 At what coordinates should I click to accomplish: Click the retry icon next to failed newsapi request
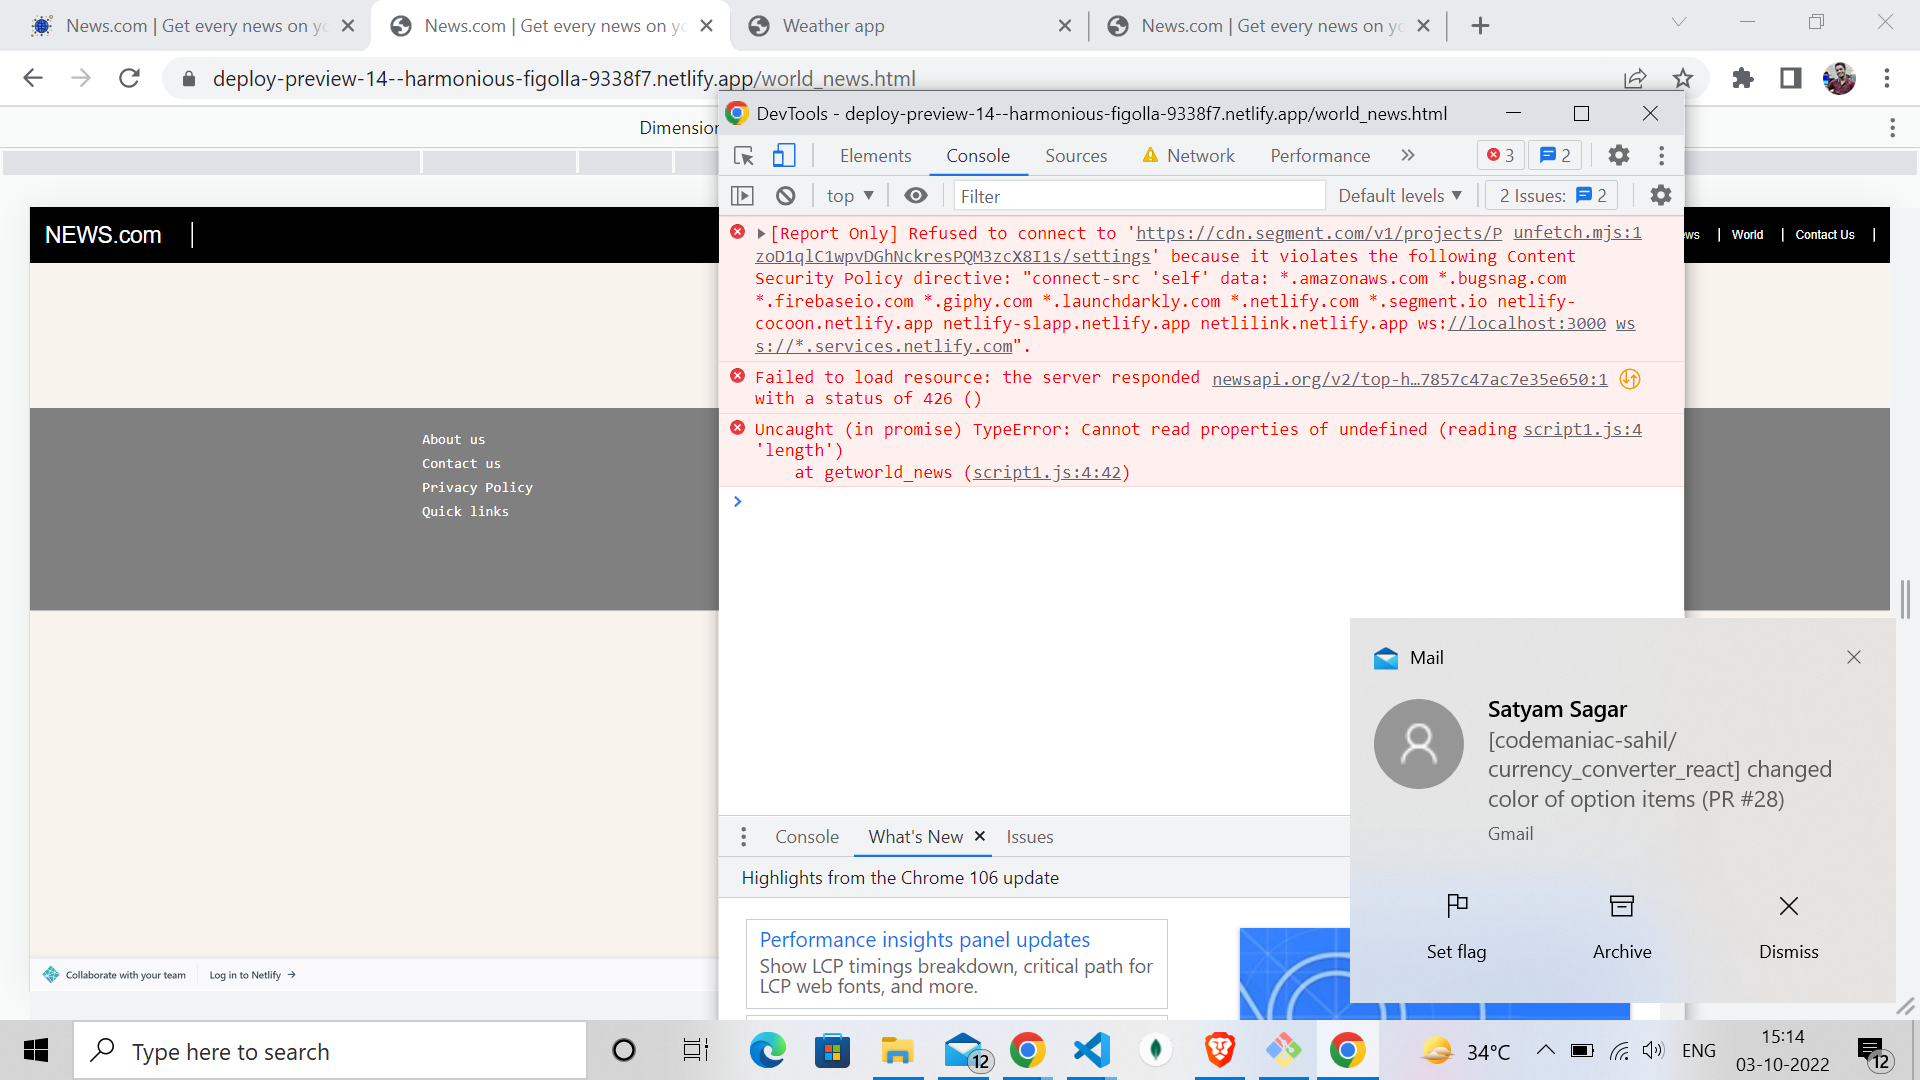click(1629, 380)
